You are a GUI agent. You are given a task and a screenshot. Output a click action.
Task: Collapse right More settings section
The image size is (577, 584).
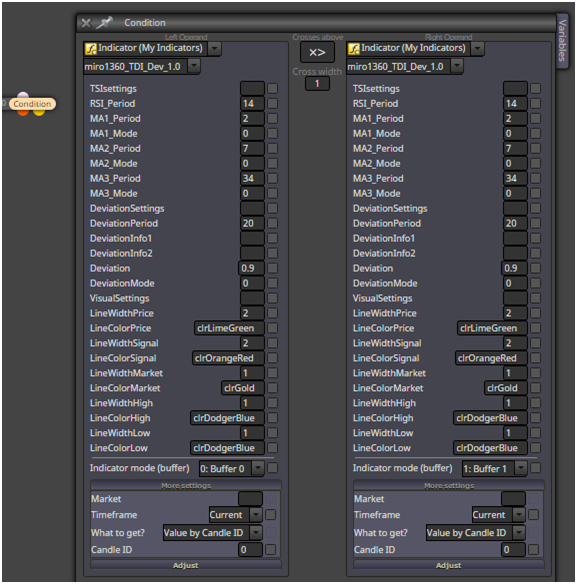pos(448,485)
